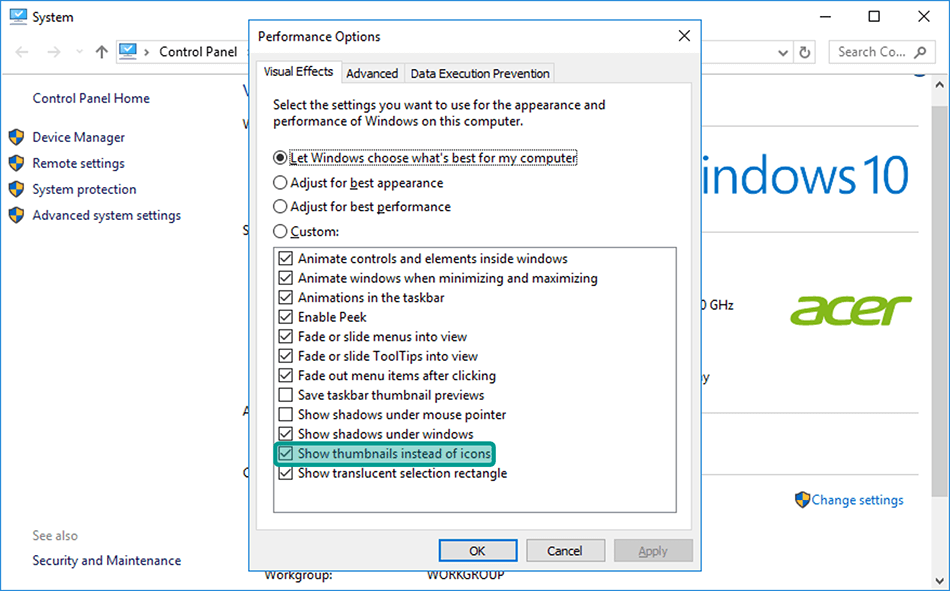The height and width of the screenshot is (591, 950).
Task: Confirm with the OK button
Action: [477, 550]
